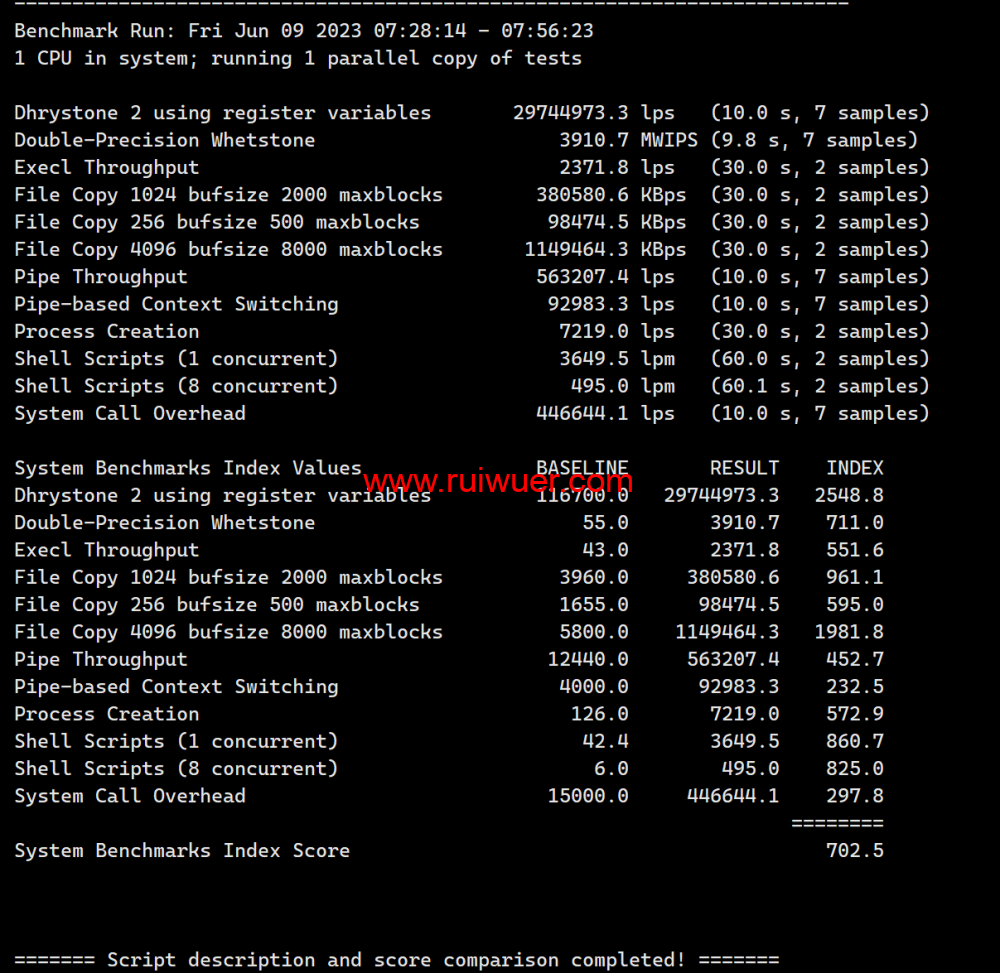Click the 'Script description and score comparison completed' line
This screenshot has width=1000, height=973.
396,960
